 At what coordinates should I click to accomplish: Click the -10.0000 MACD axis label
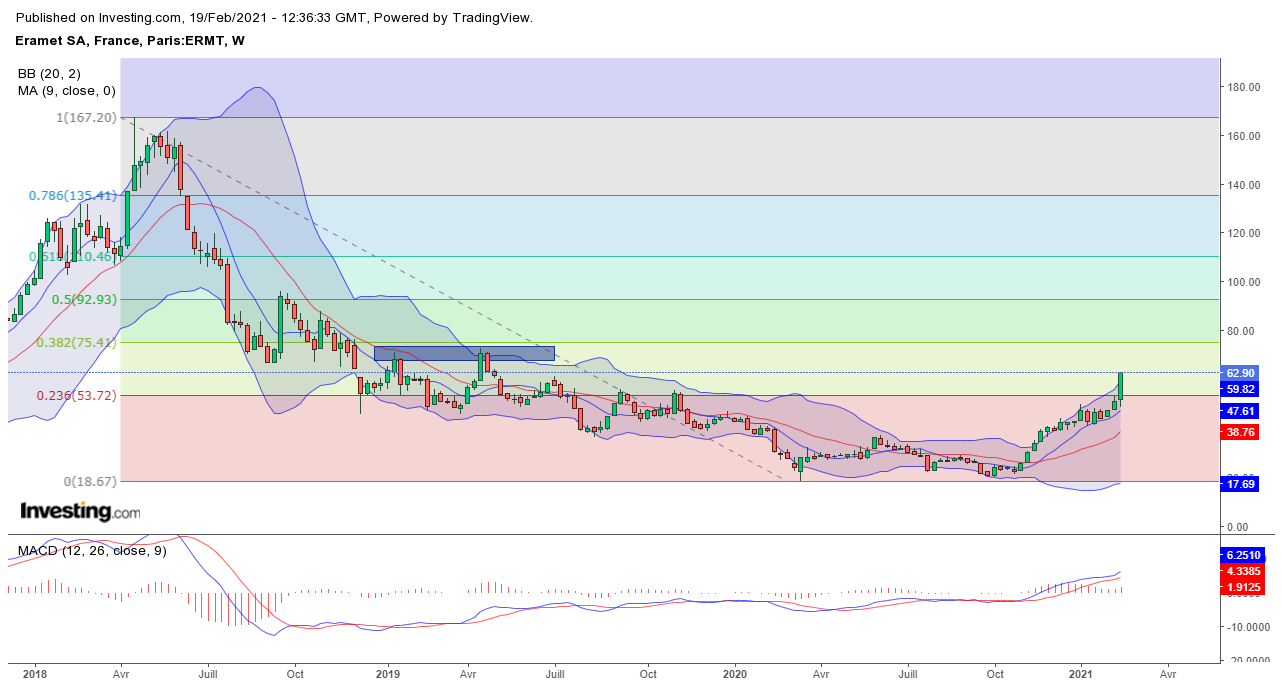click(x=1247, y=627)
